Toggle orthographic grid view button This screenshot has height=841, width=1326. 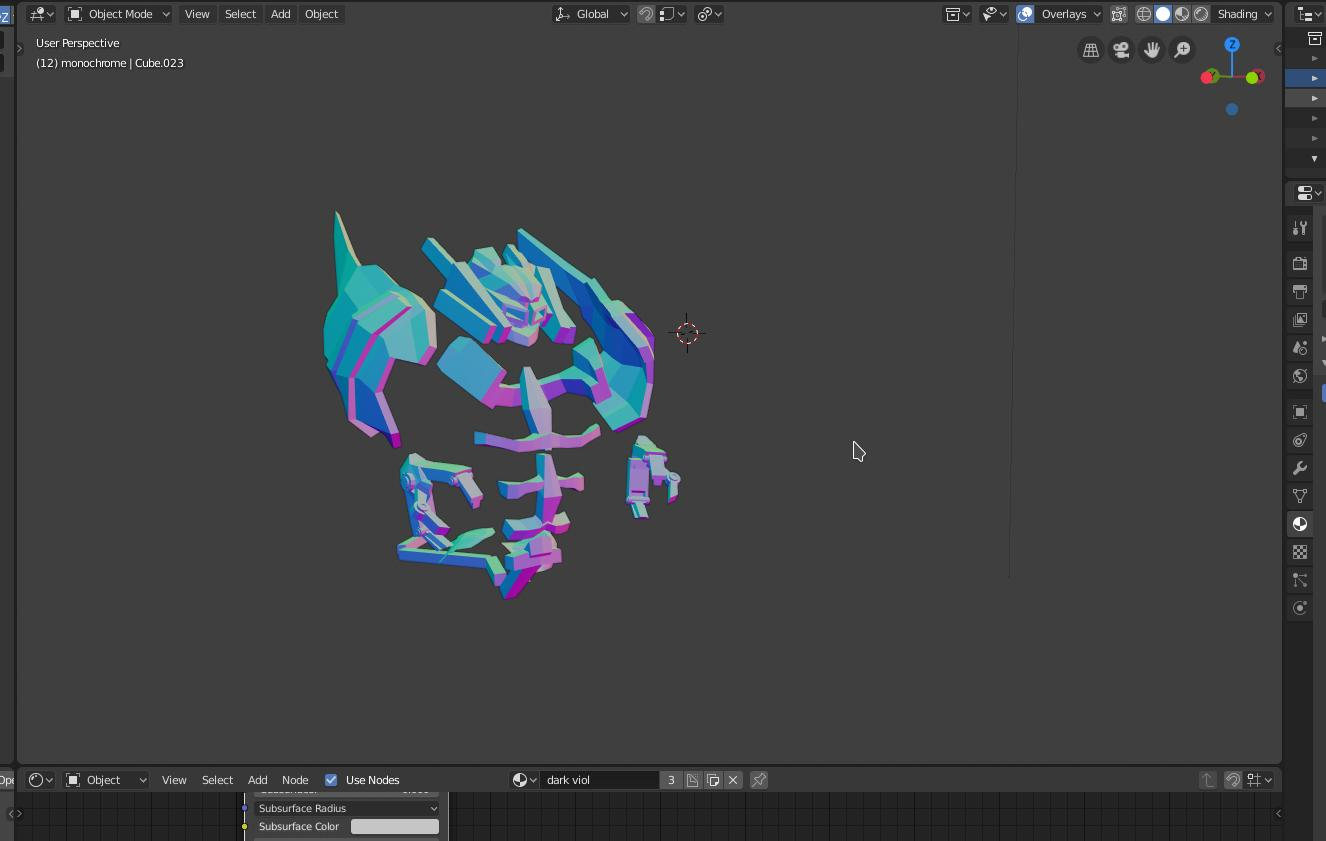pos(1091,50)
